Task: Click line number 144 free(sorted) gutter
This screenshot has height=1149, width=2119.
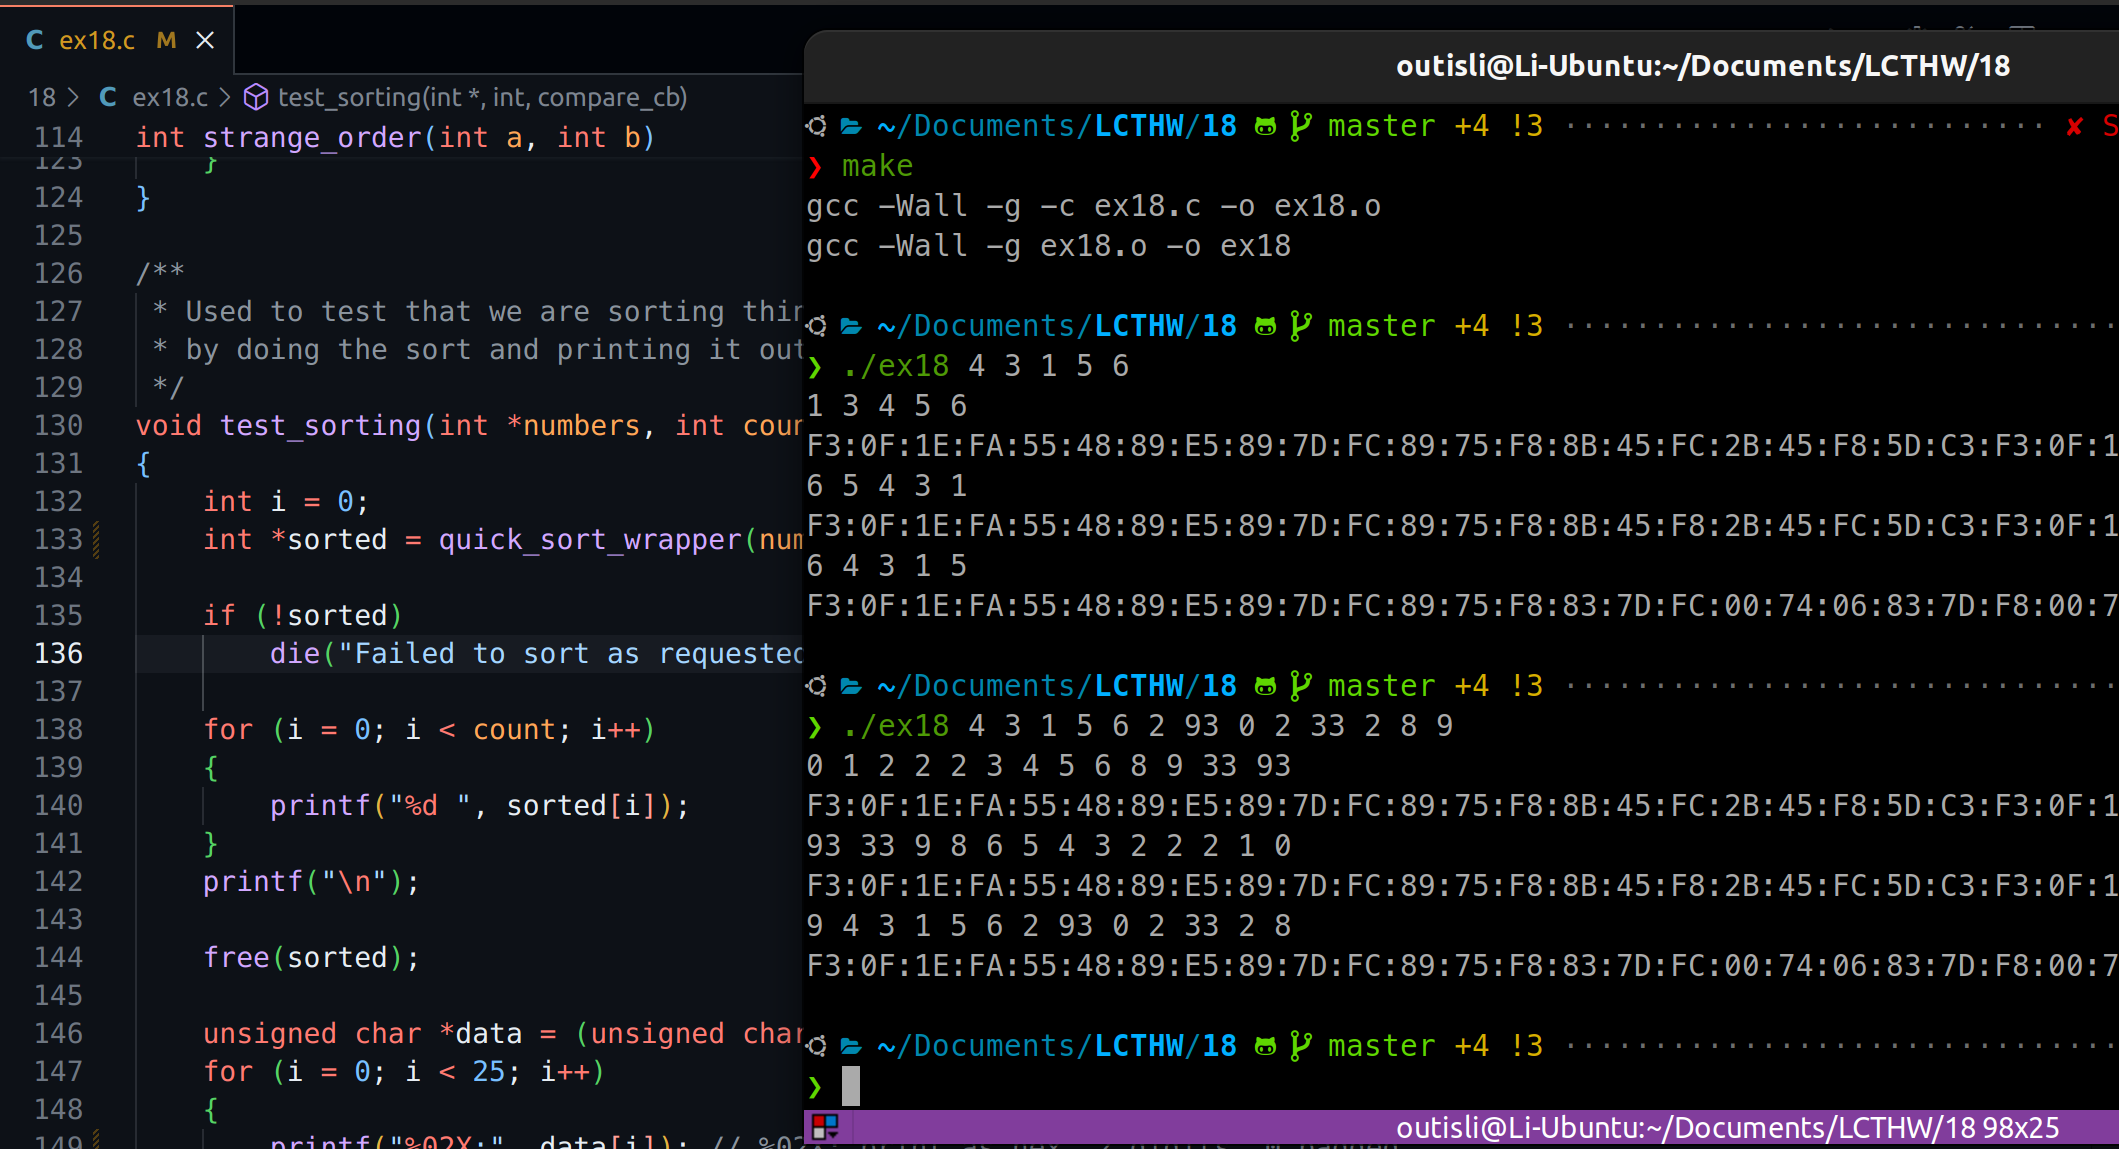Action: click(x=58, y=957)
